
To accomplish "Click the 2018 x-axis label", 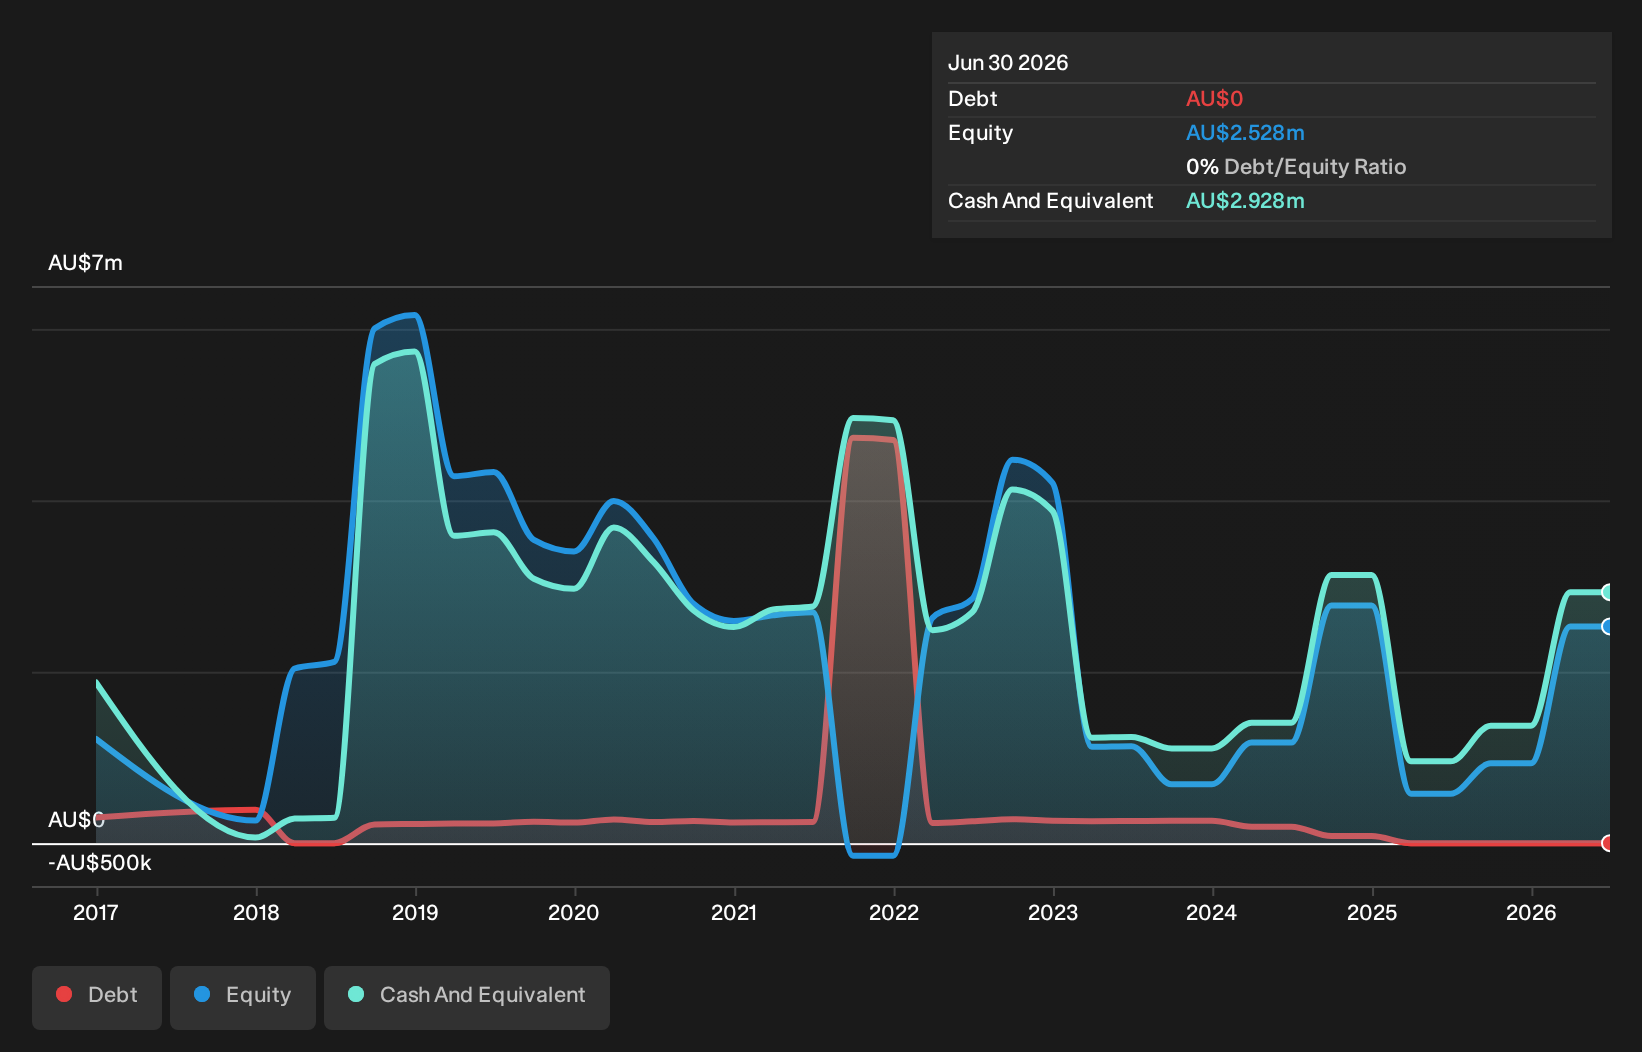I will click(x=256, y=913).
